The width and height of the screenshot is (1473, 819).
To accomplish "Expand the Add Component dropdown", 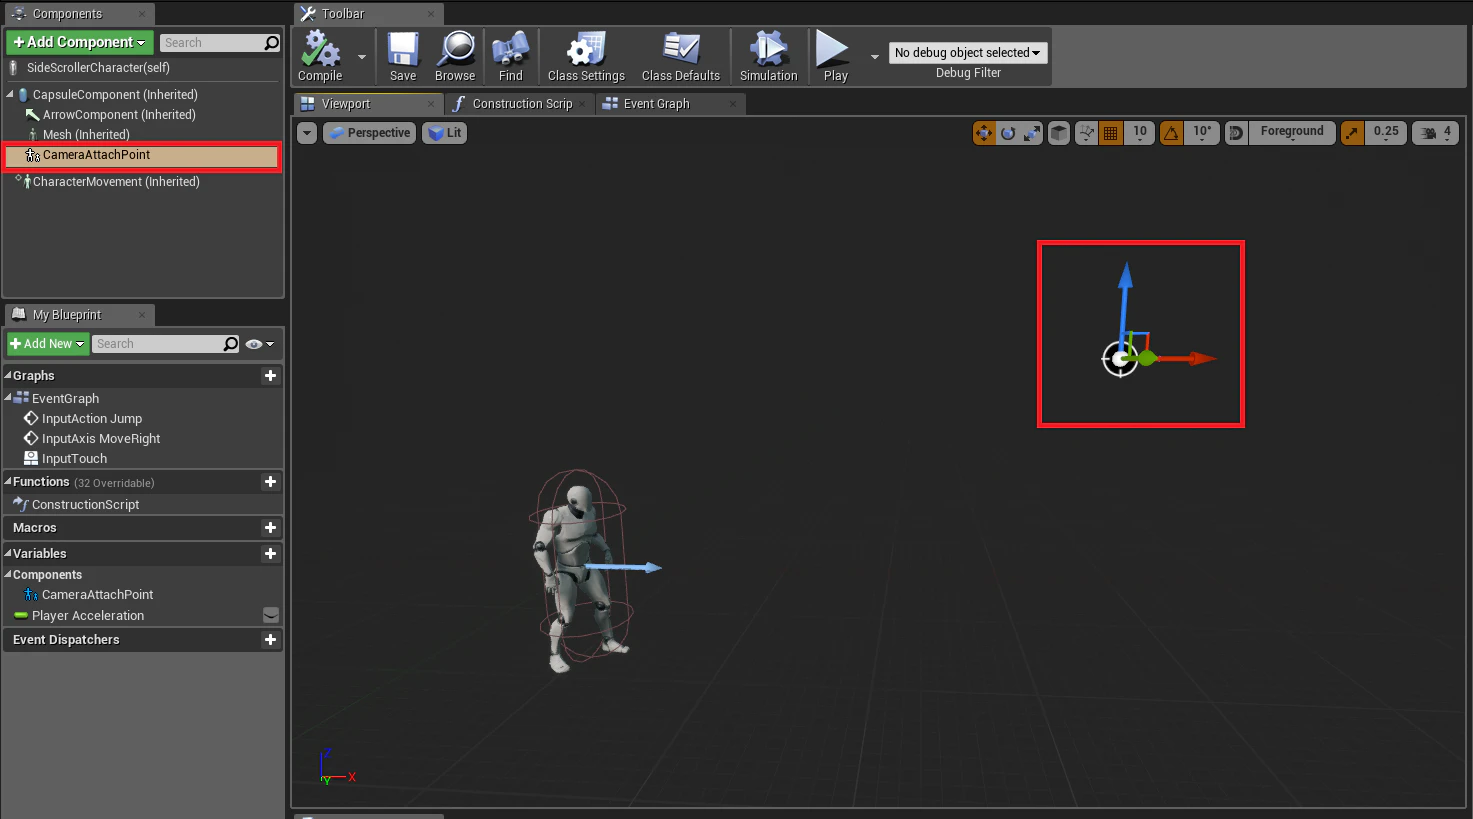I will 80,42.
